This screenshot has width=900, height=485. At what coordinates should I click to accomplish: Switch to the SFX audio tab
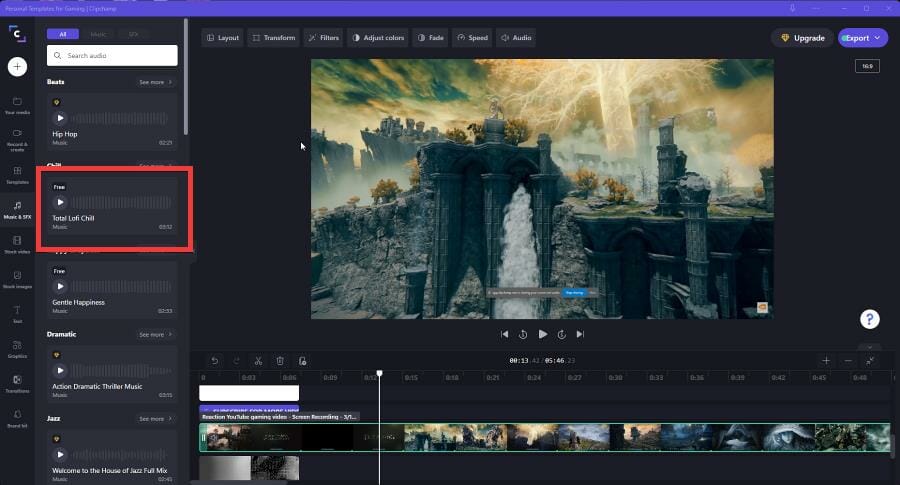tap(133, 34)
